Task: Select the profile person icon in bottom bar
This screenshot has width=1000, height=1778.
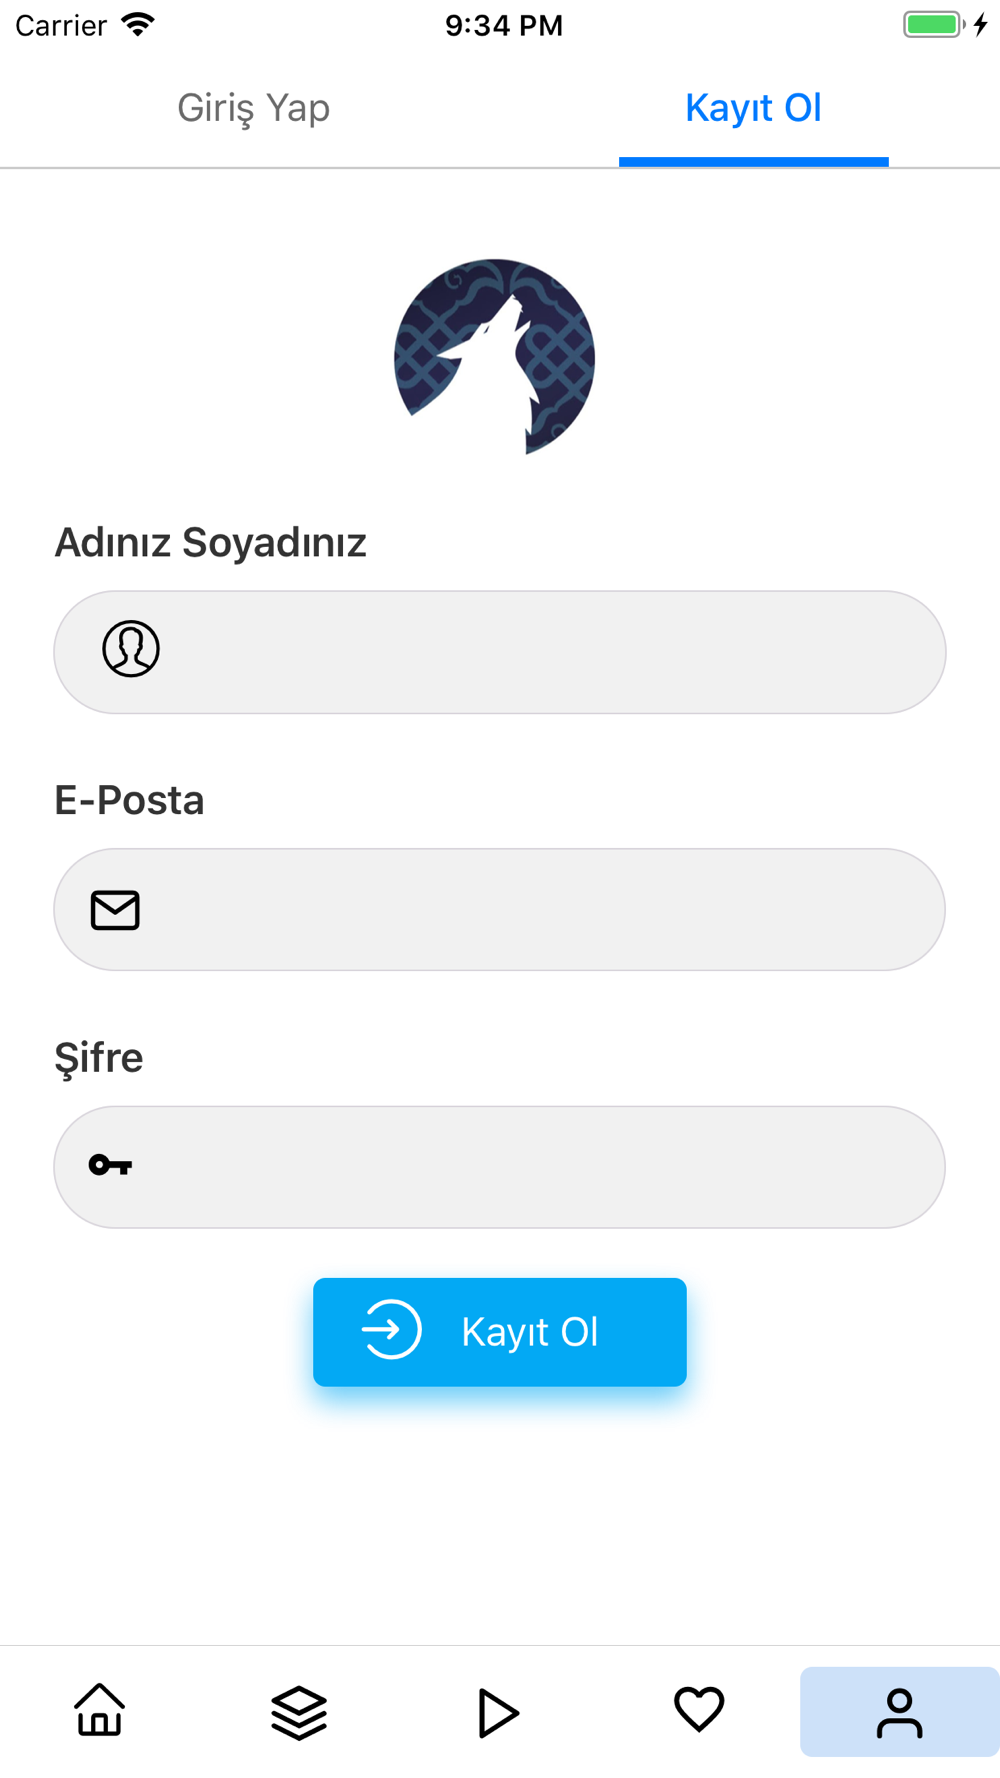Action: coord(899,1712)
